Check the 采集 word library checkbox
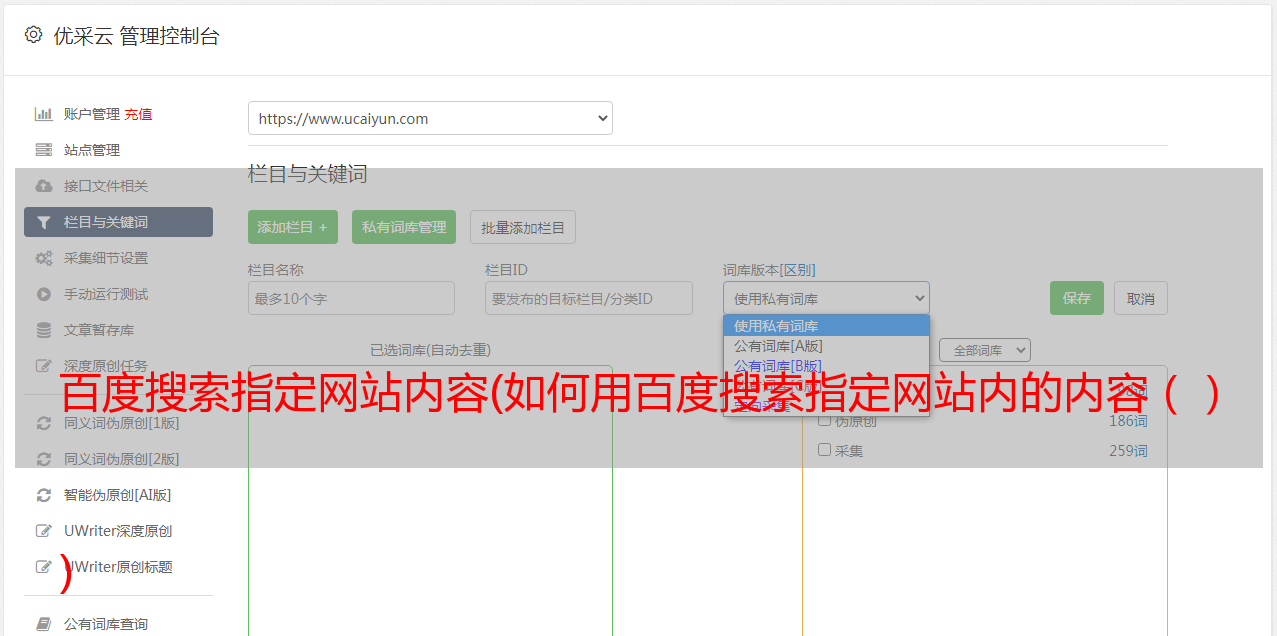This screenshot has width=1277, height=636. (825, 450)
